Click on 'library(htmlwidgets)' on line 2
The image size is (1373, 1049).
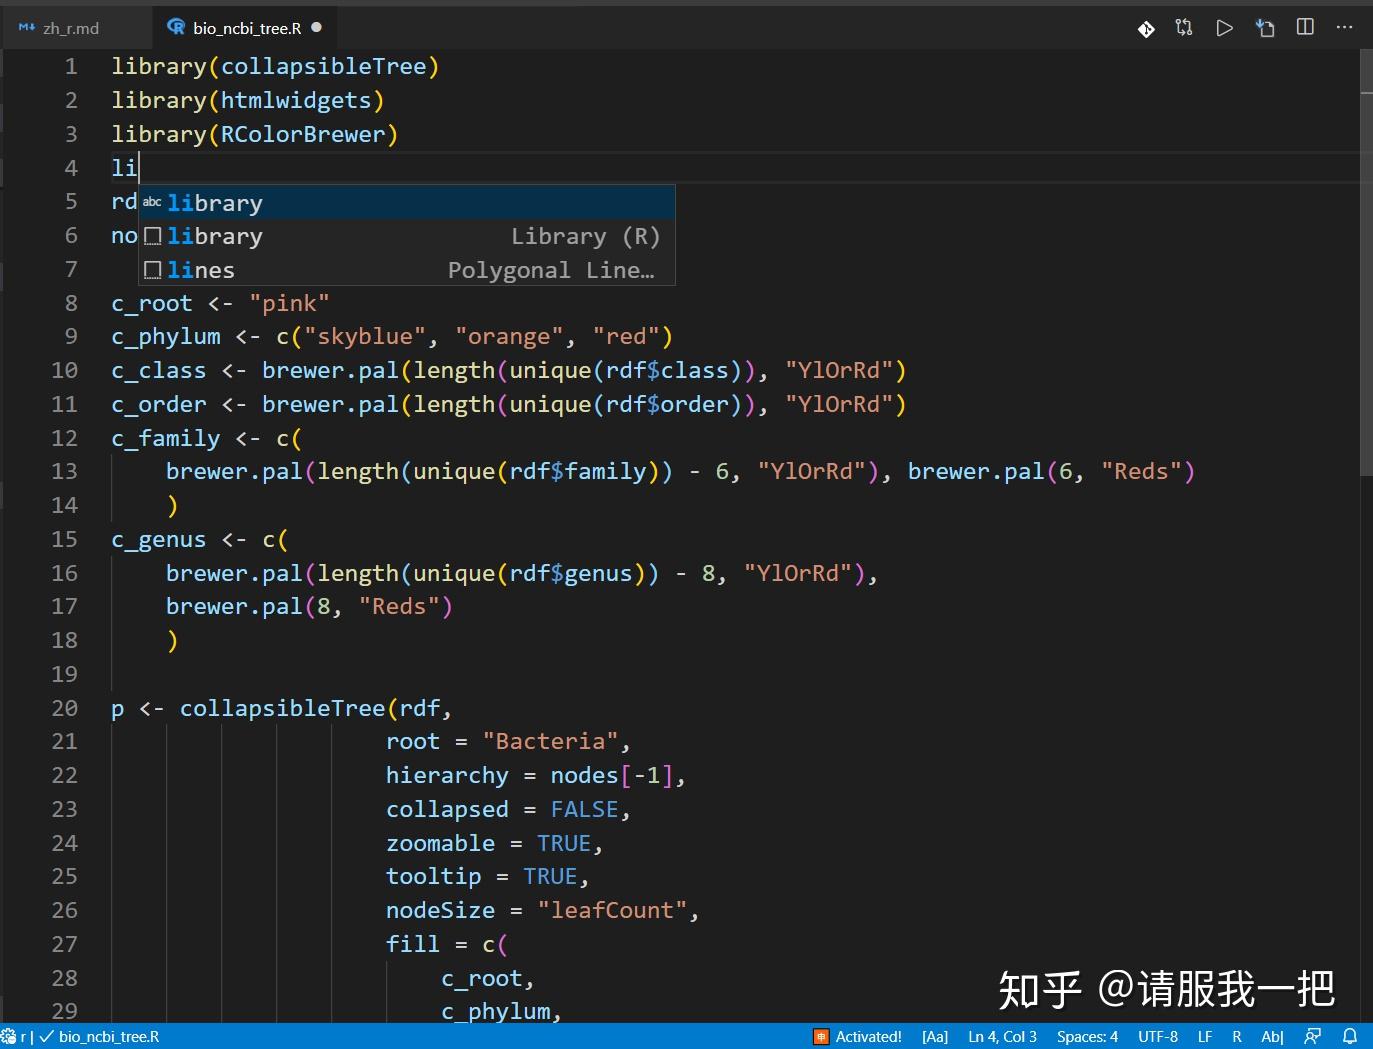248,100
